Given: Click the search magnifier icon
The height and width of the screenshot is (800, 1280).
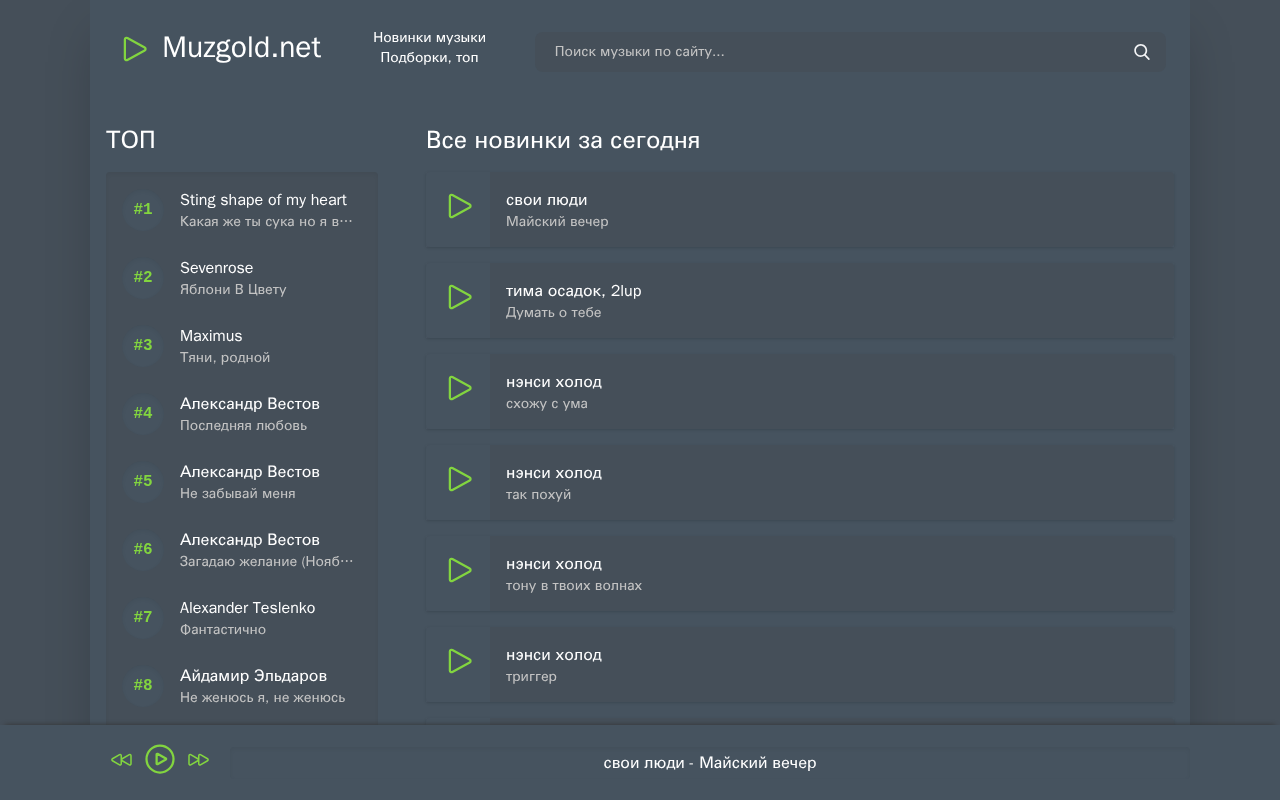Looking at the screenshot, I should tap(1142, 52).
